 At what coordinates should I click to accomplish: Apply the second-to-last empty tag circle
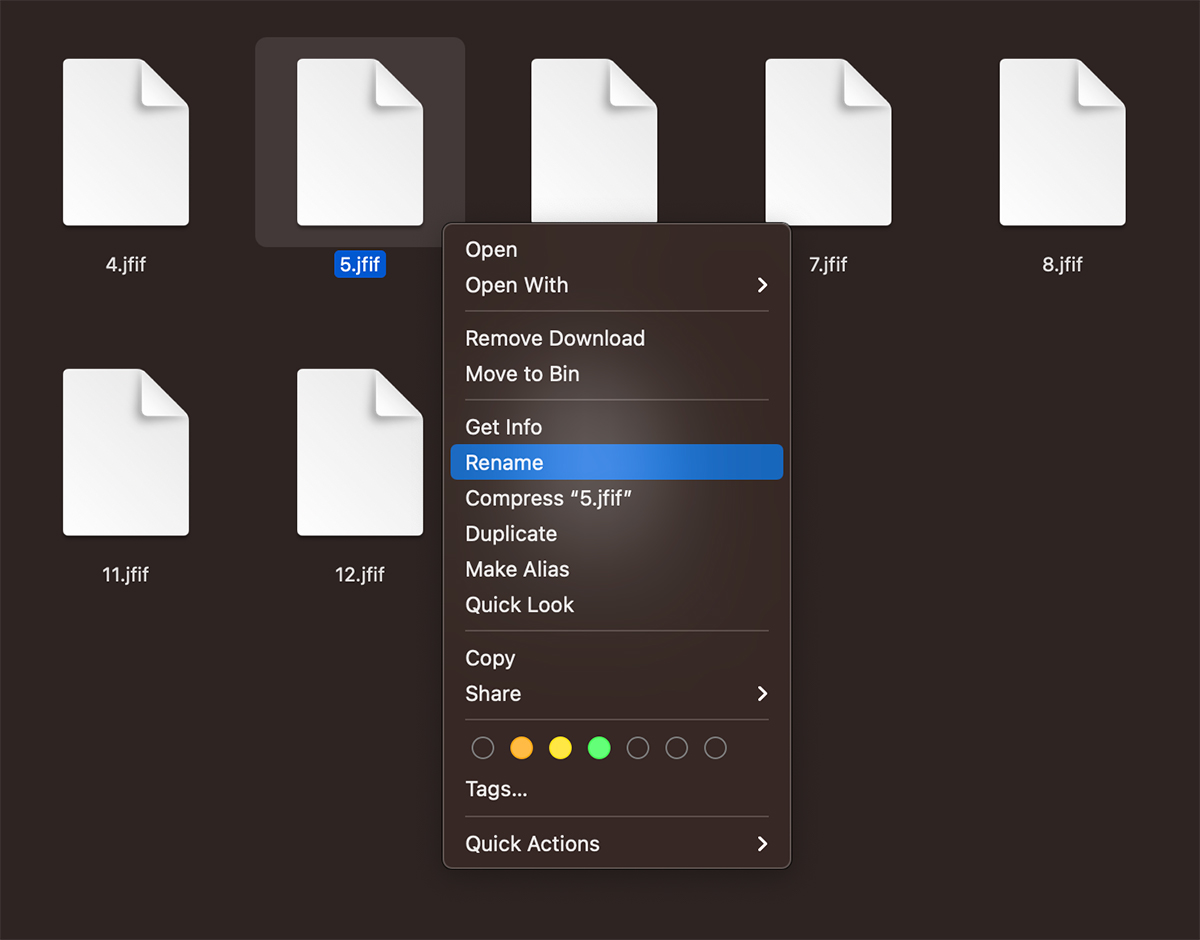pyautogui.click(x=676, y=748)
